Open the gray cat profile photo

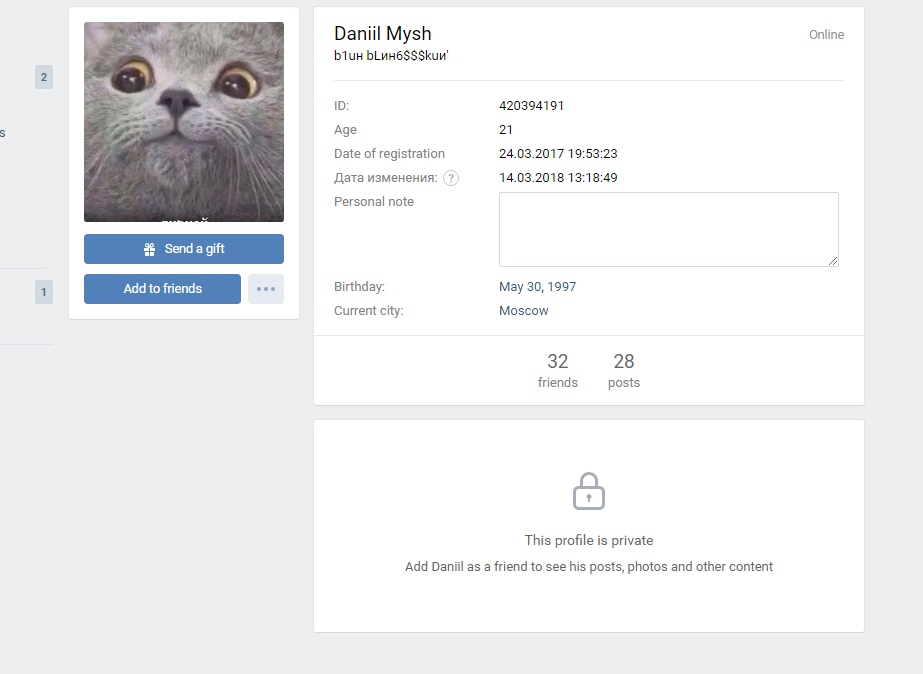tap(184, 122)
